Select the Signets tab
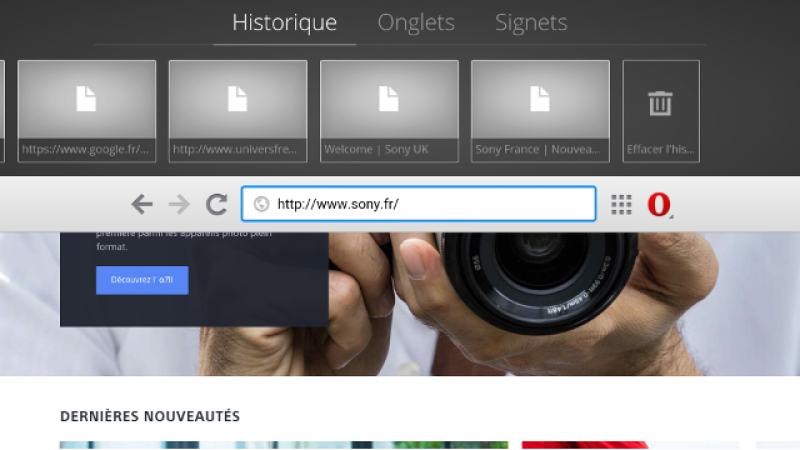The height and width of the screenshot is (450, 800). point(531,23)
